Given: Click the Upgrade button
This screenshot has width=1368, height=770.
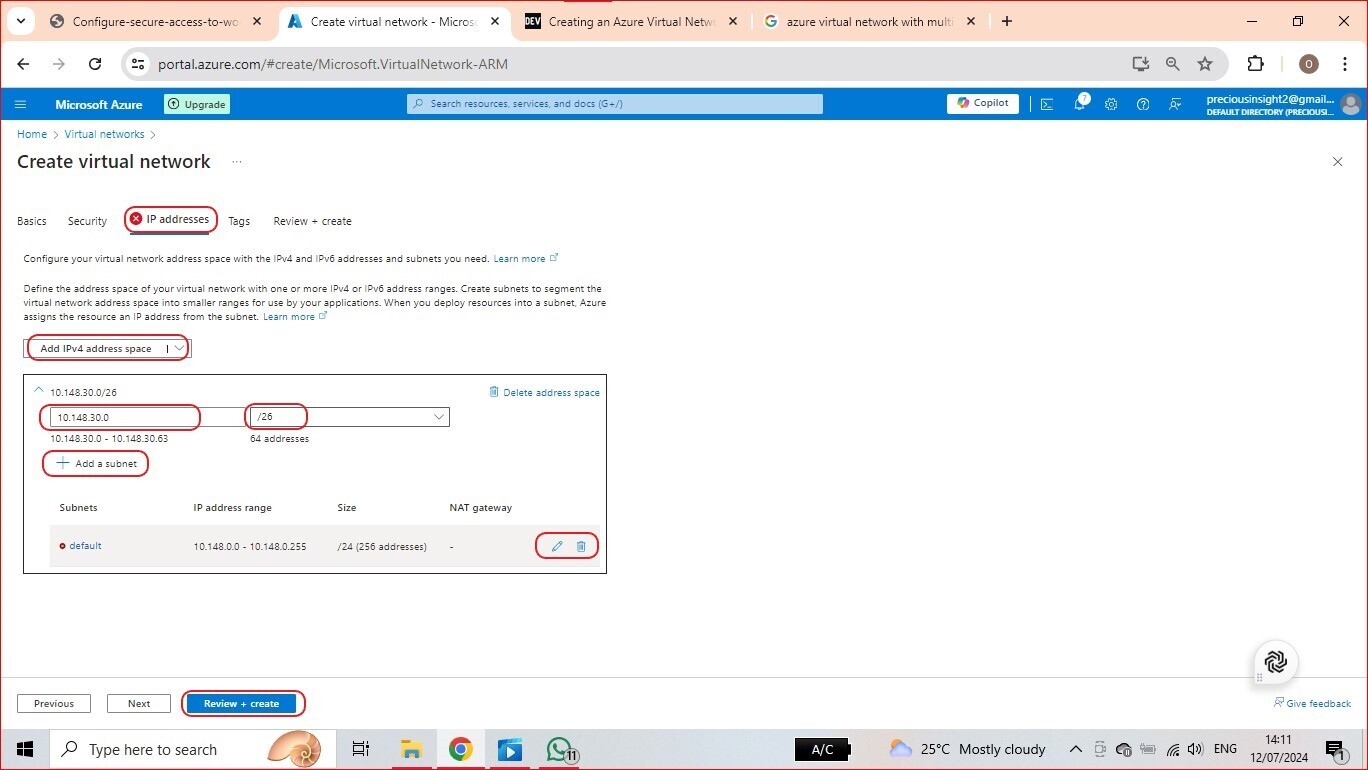Looking at the screenshot, I should (x=197, y=104).
